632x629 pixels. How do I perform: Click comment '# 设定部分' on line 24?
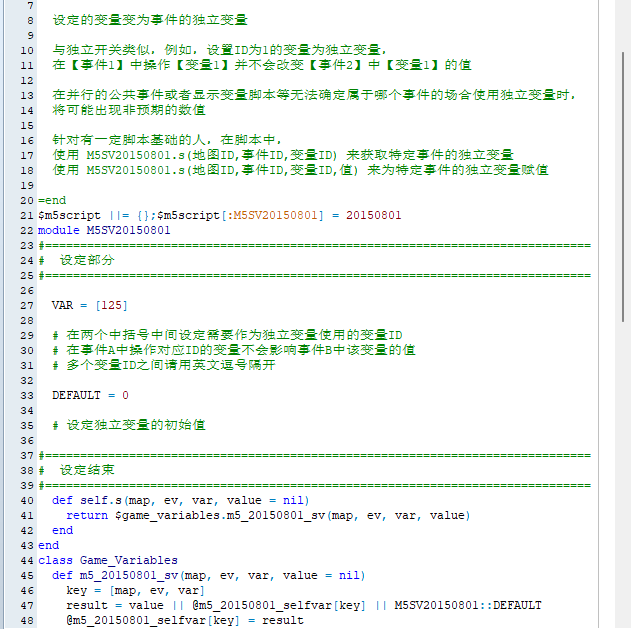[x=77, y=260]
